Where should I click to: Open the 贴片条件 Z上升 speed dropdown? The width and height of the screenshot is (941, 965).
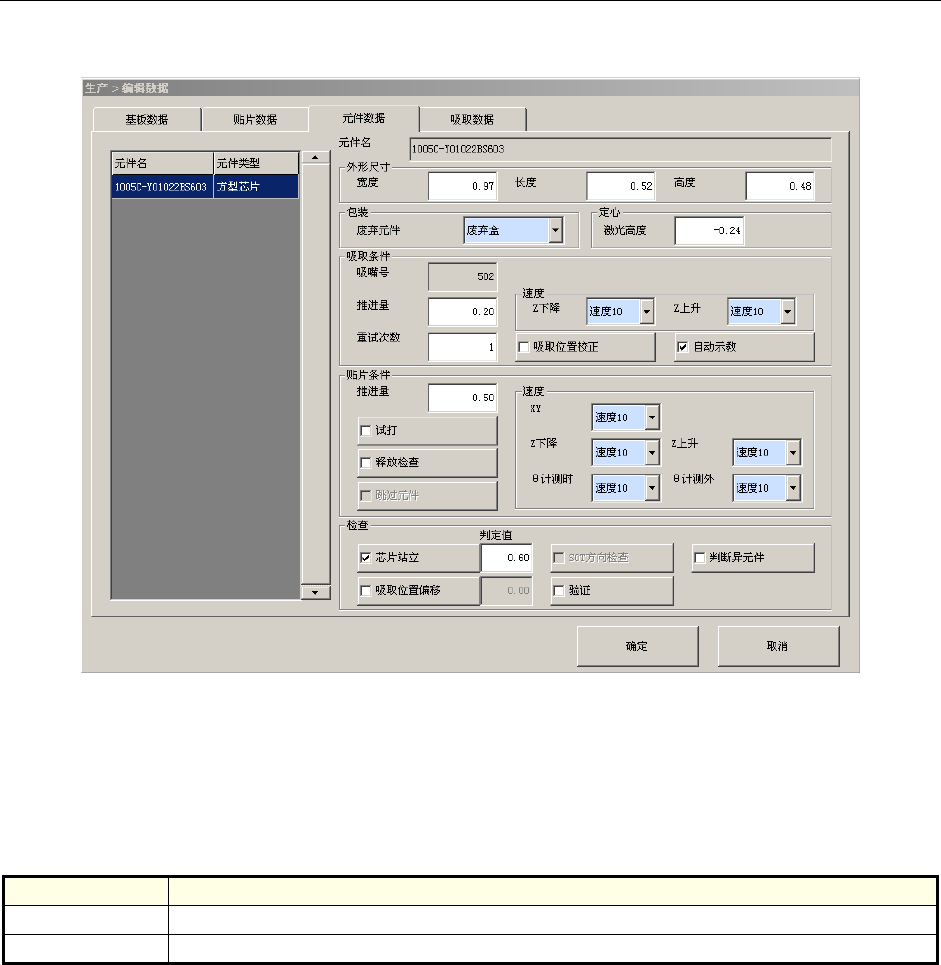pyautogui.click(x=767, y=452)
